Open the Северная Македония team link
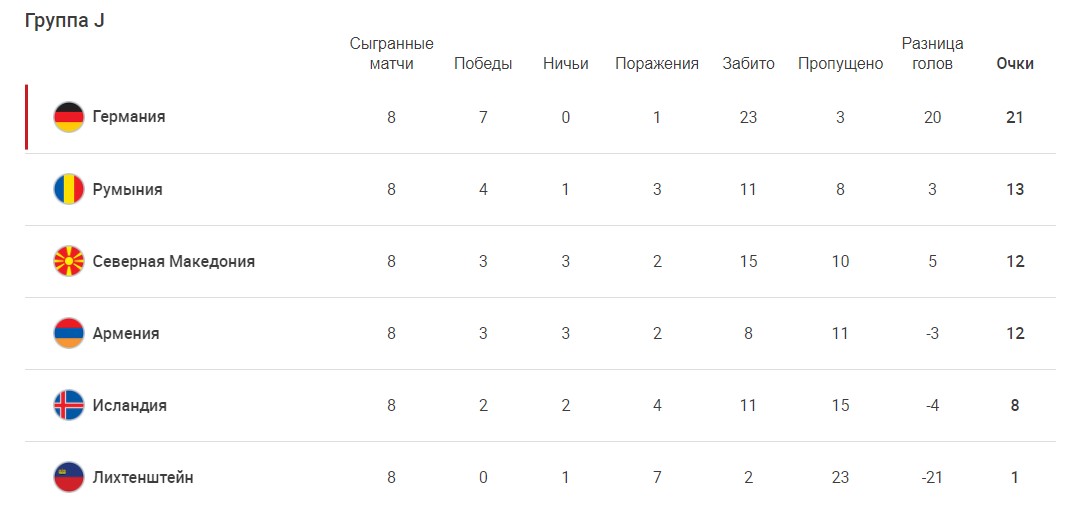 point(174,261)
